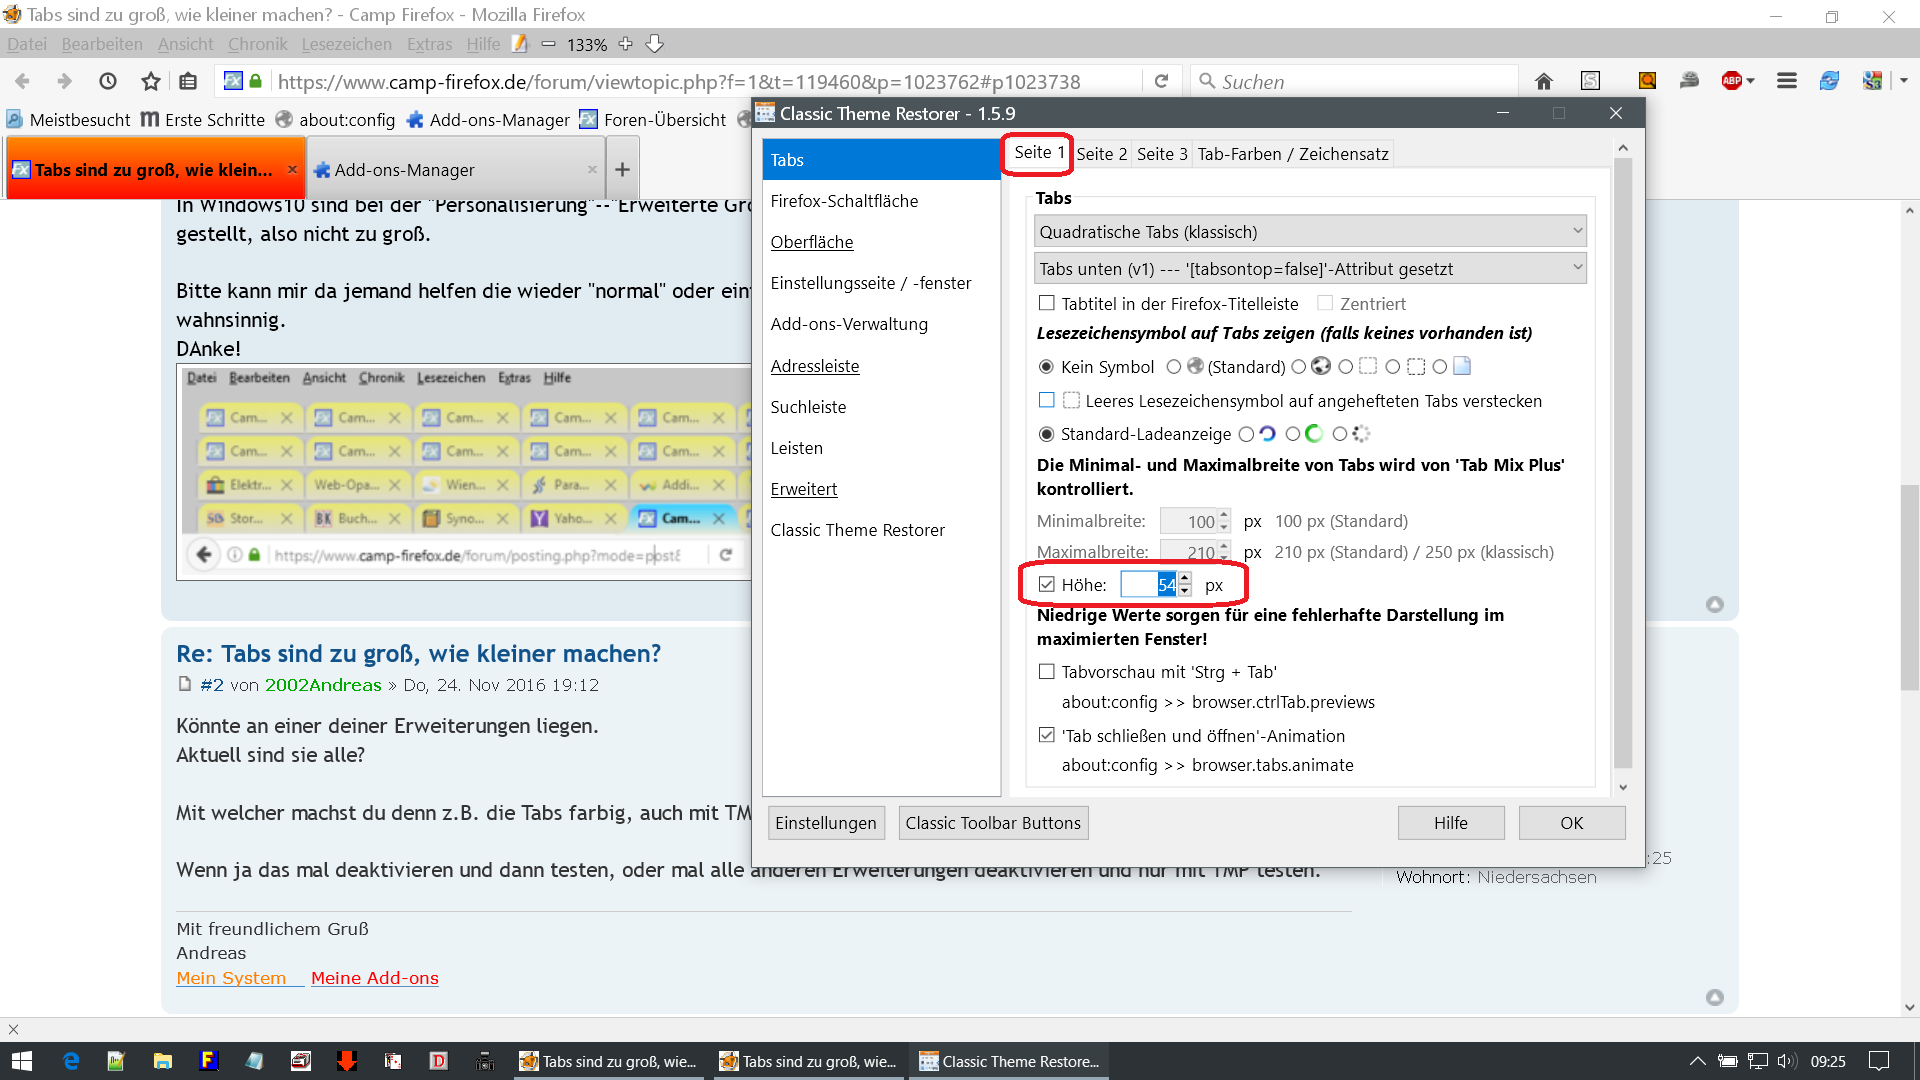
Task: Toggle the Höhe checkbox
Action: [1047, 585]
